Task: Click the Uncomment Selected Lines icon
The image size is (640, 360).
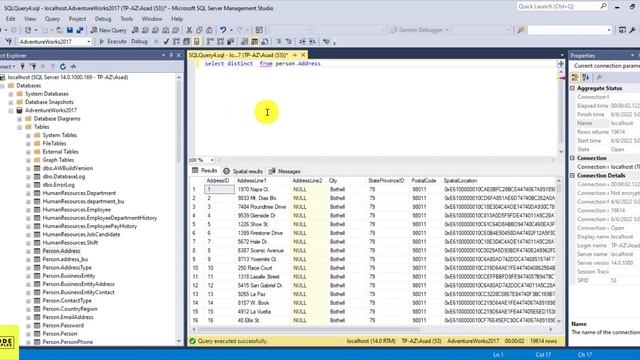Action: coord(289,42)
